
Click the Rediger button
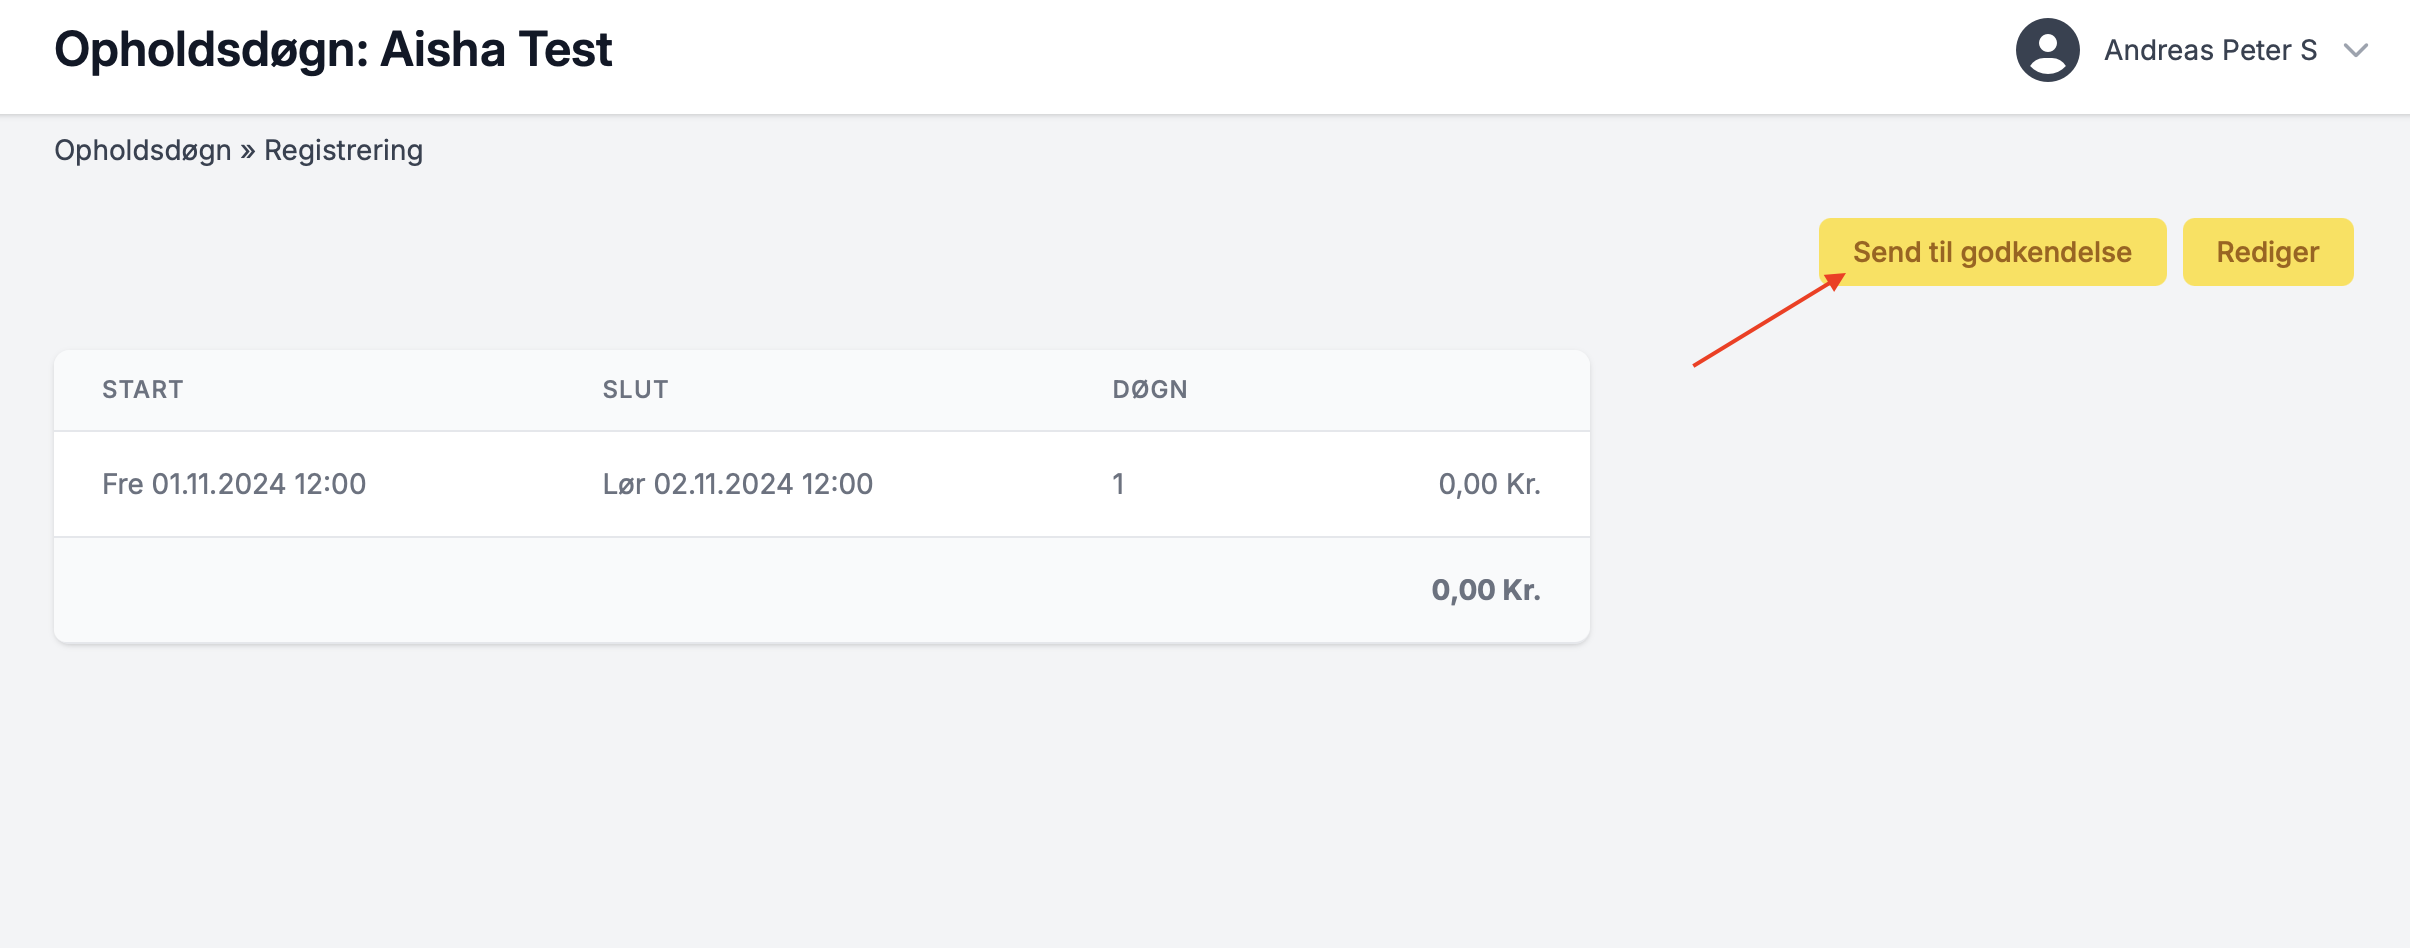[x=2267, y=252]
